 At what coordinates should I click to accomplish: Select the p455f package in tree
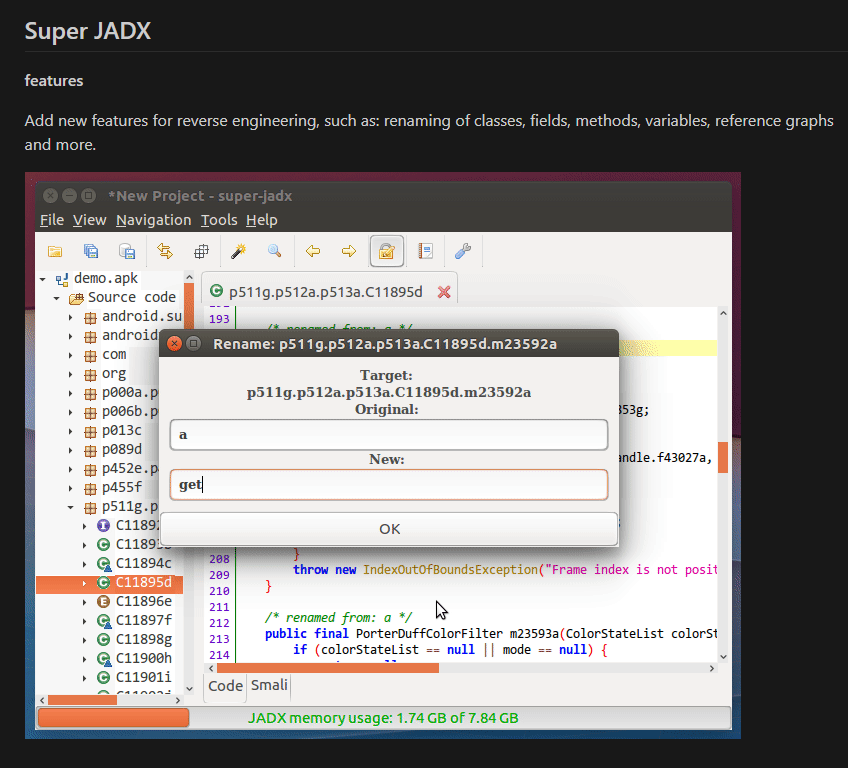tap(122, 487)
